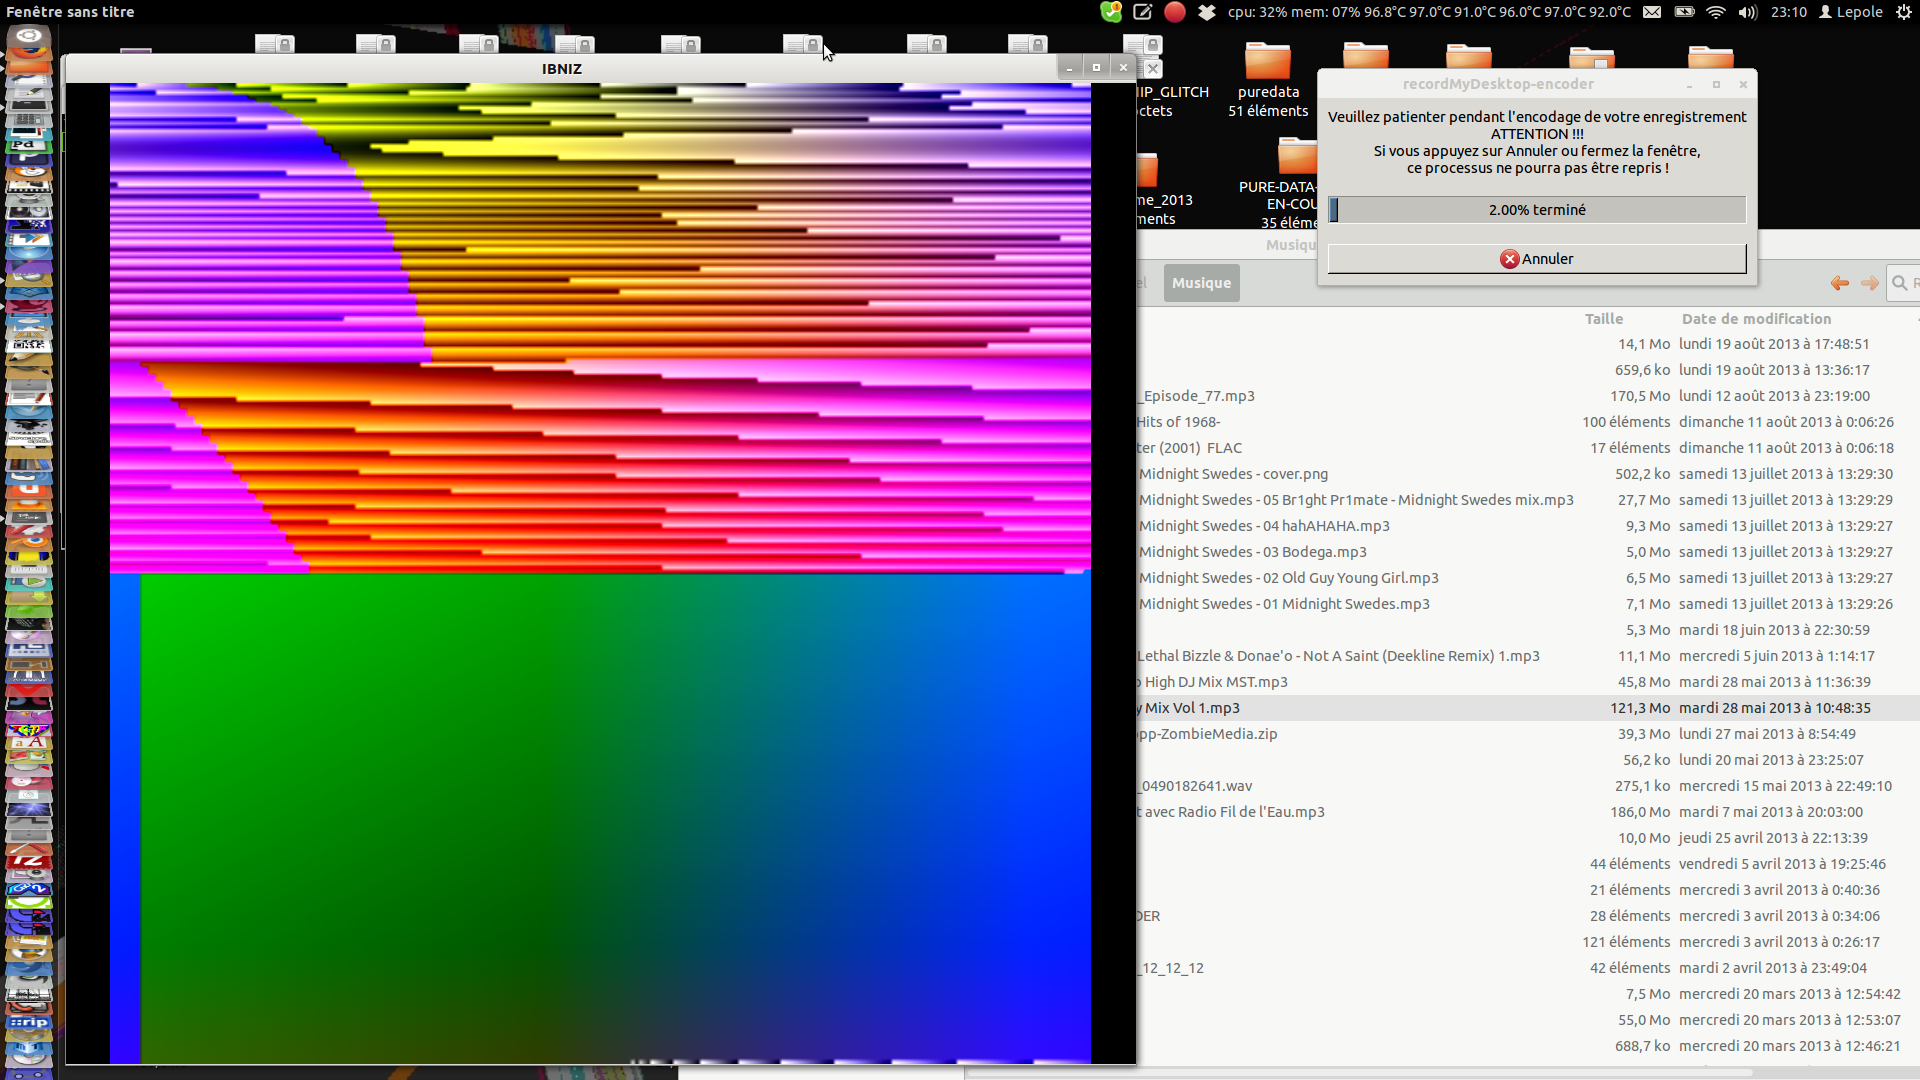
Task: Click the 2.00% terminé progress bar
Action: 1537,210
